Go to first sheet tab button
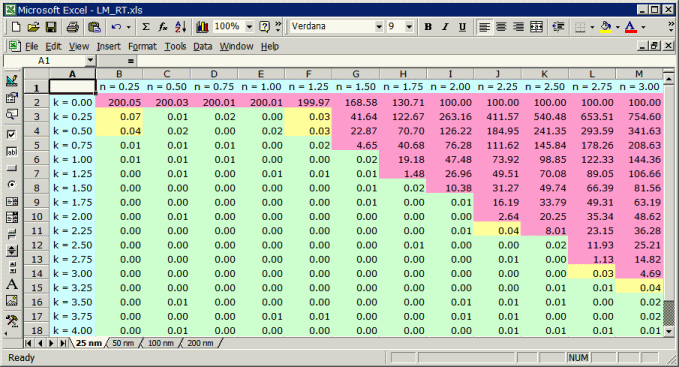The height and width of the screenshot is (367, 679). point(29,343)
